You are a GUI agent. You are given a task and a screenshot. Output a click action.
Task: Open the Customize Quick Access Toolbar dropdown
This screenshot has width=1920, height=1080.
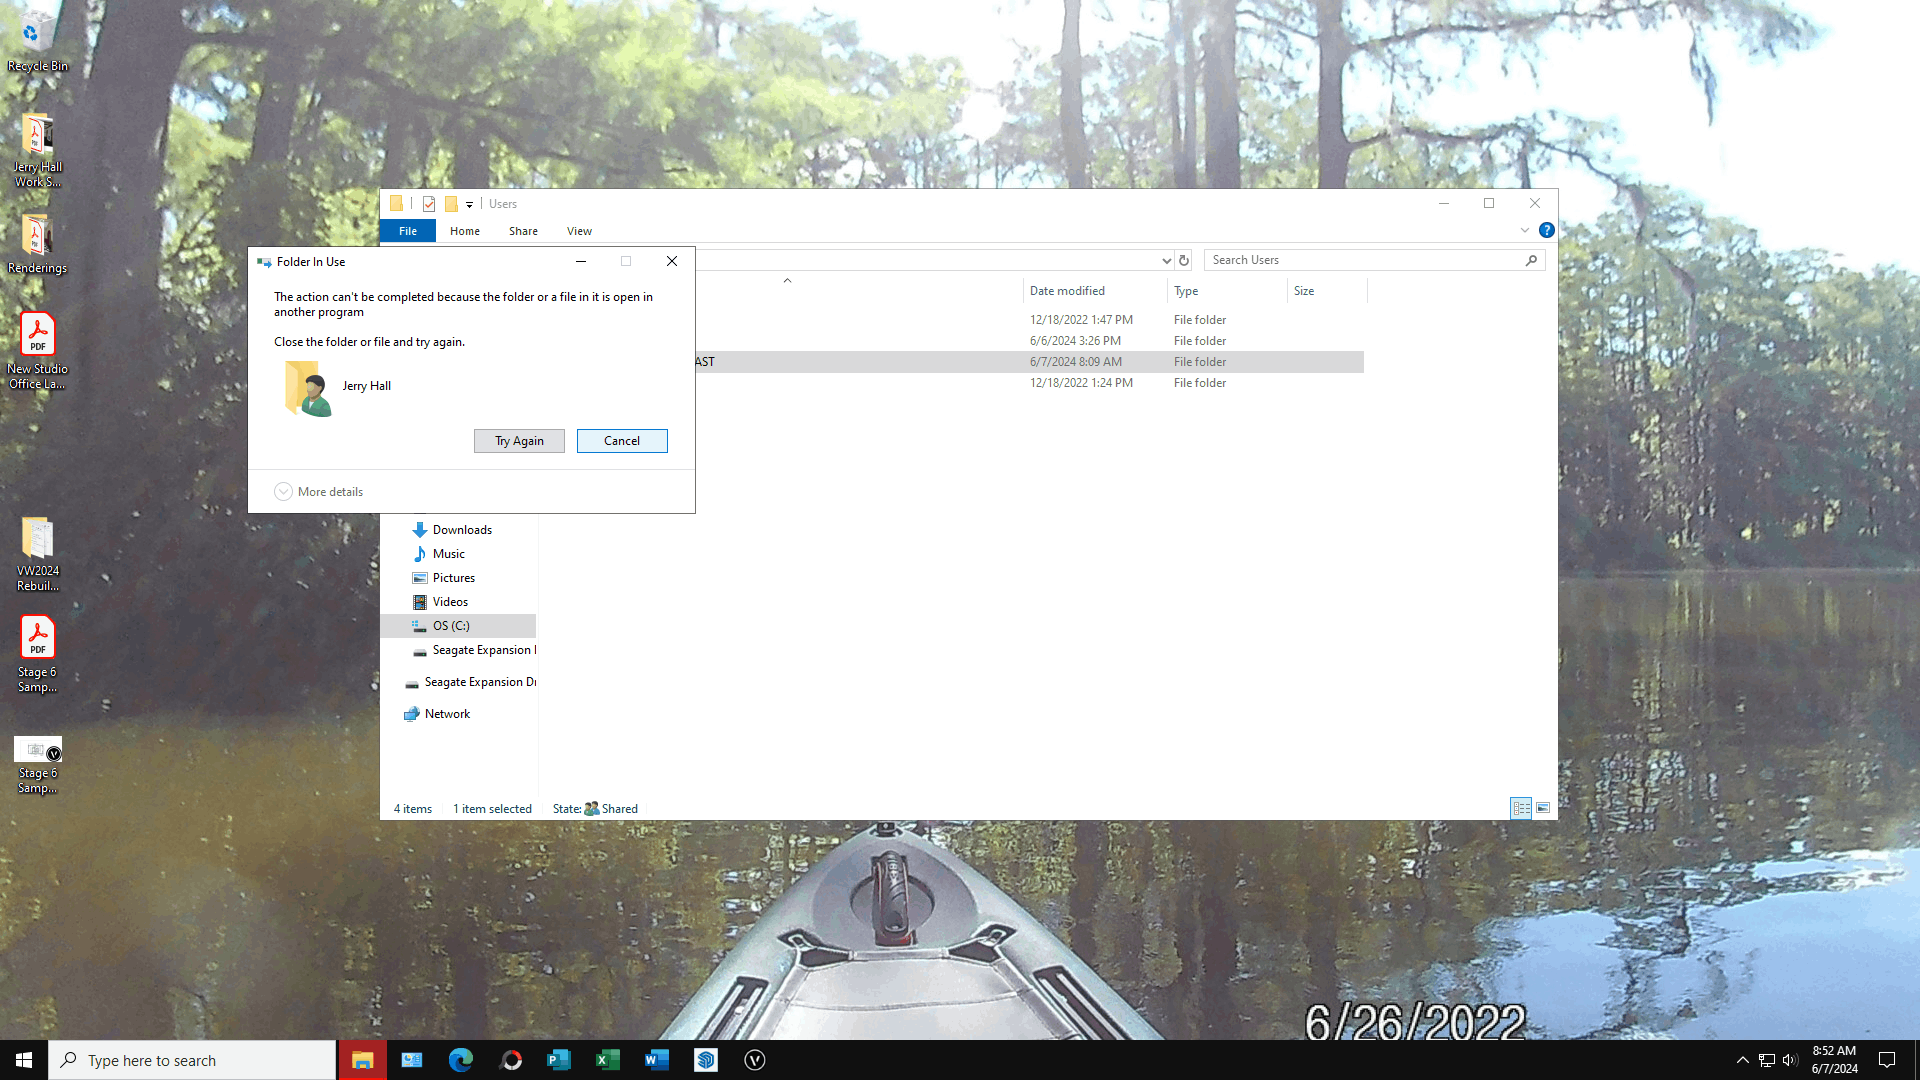469,204
